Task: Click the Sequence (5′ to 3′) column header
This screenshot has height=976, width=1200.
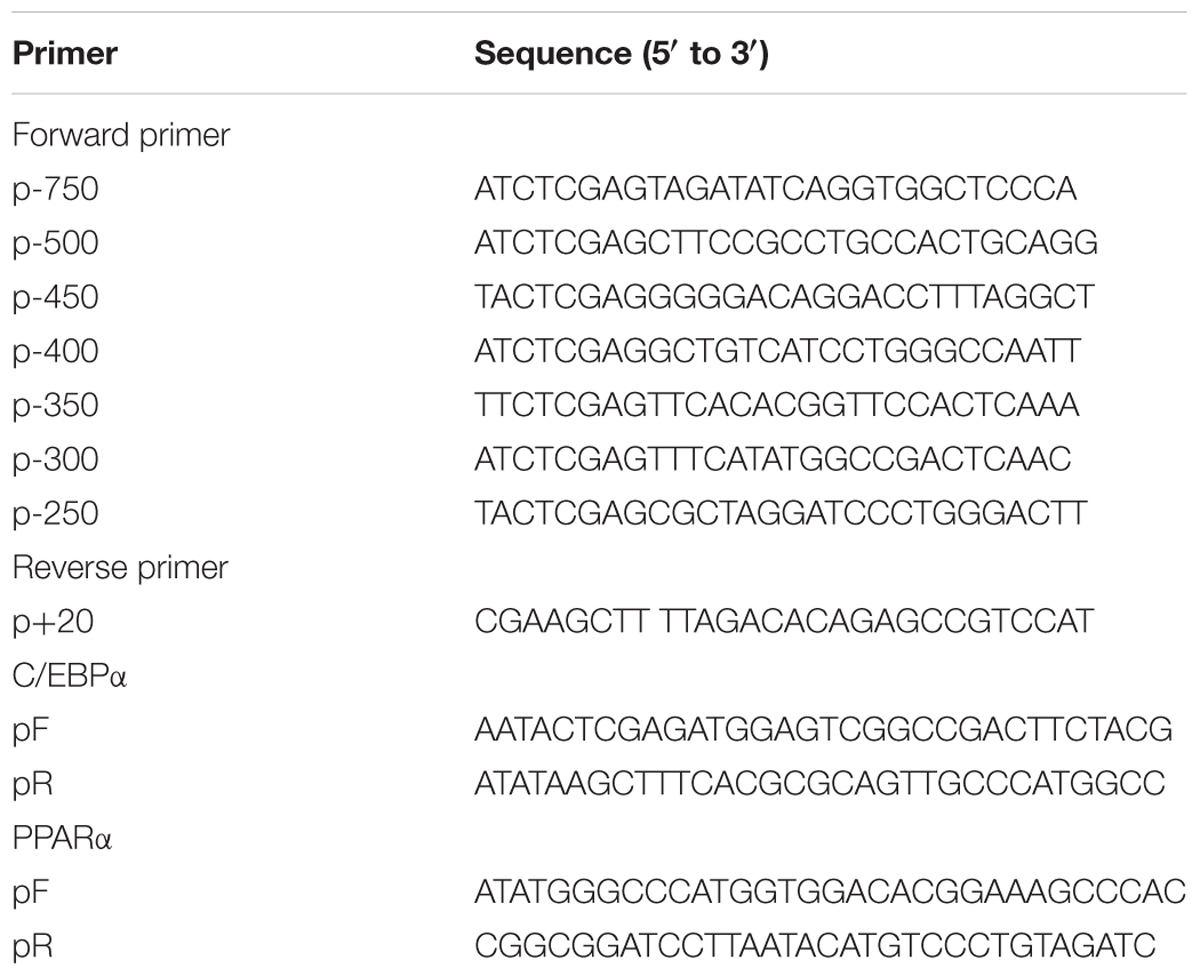Action: (621, 53)
